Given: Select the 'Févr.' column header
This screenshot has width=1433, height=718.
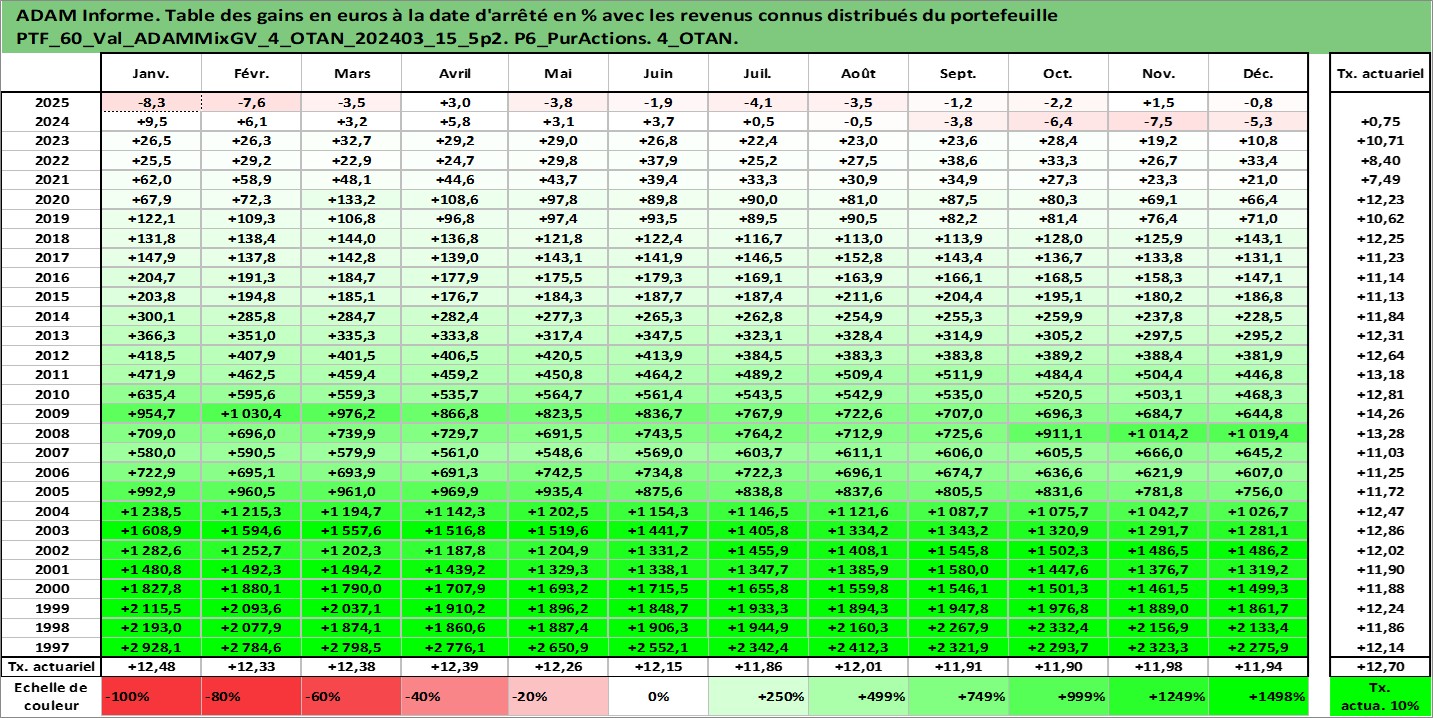Looking at the screenshot, I should click(x=251, y=74).
